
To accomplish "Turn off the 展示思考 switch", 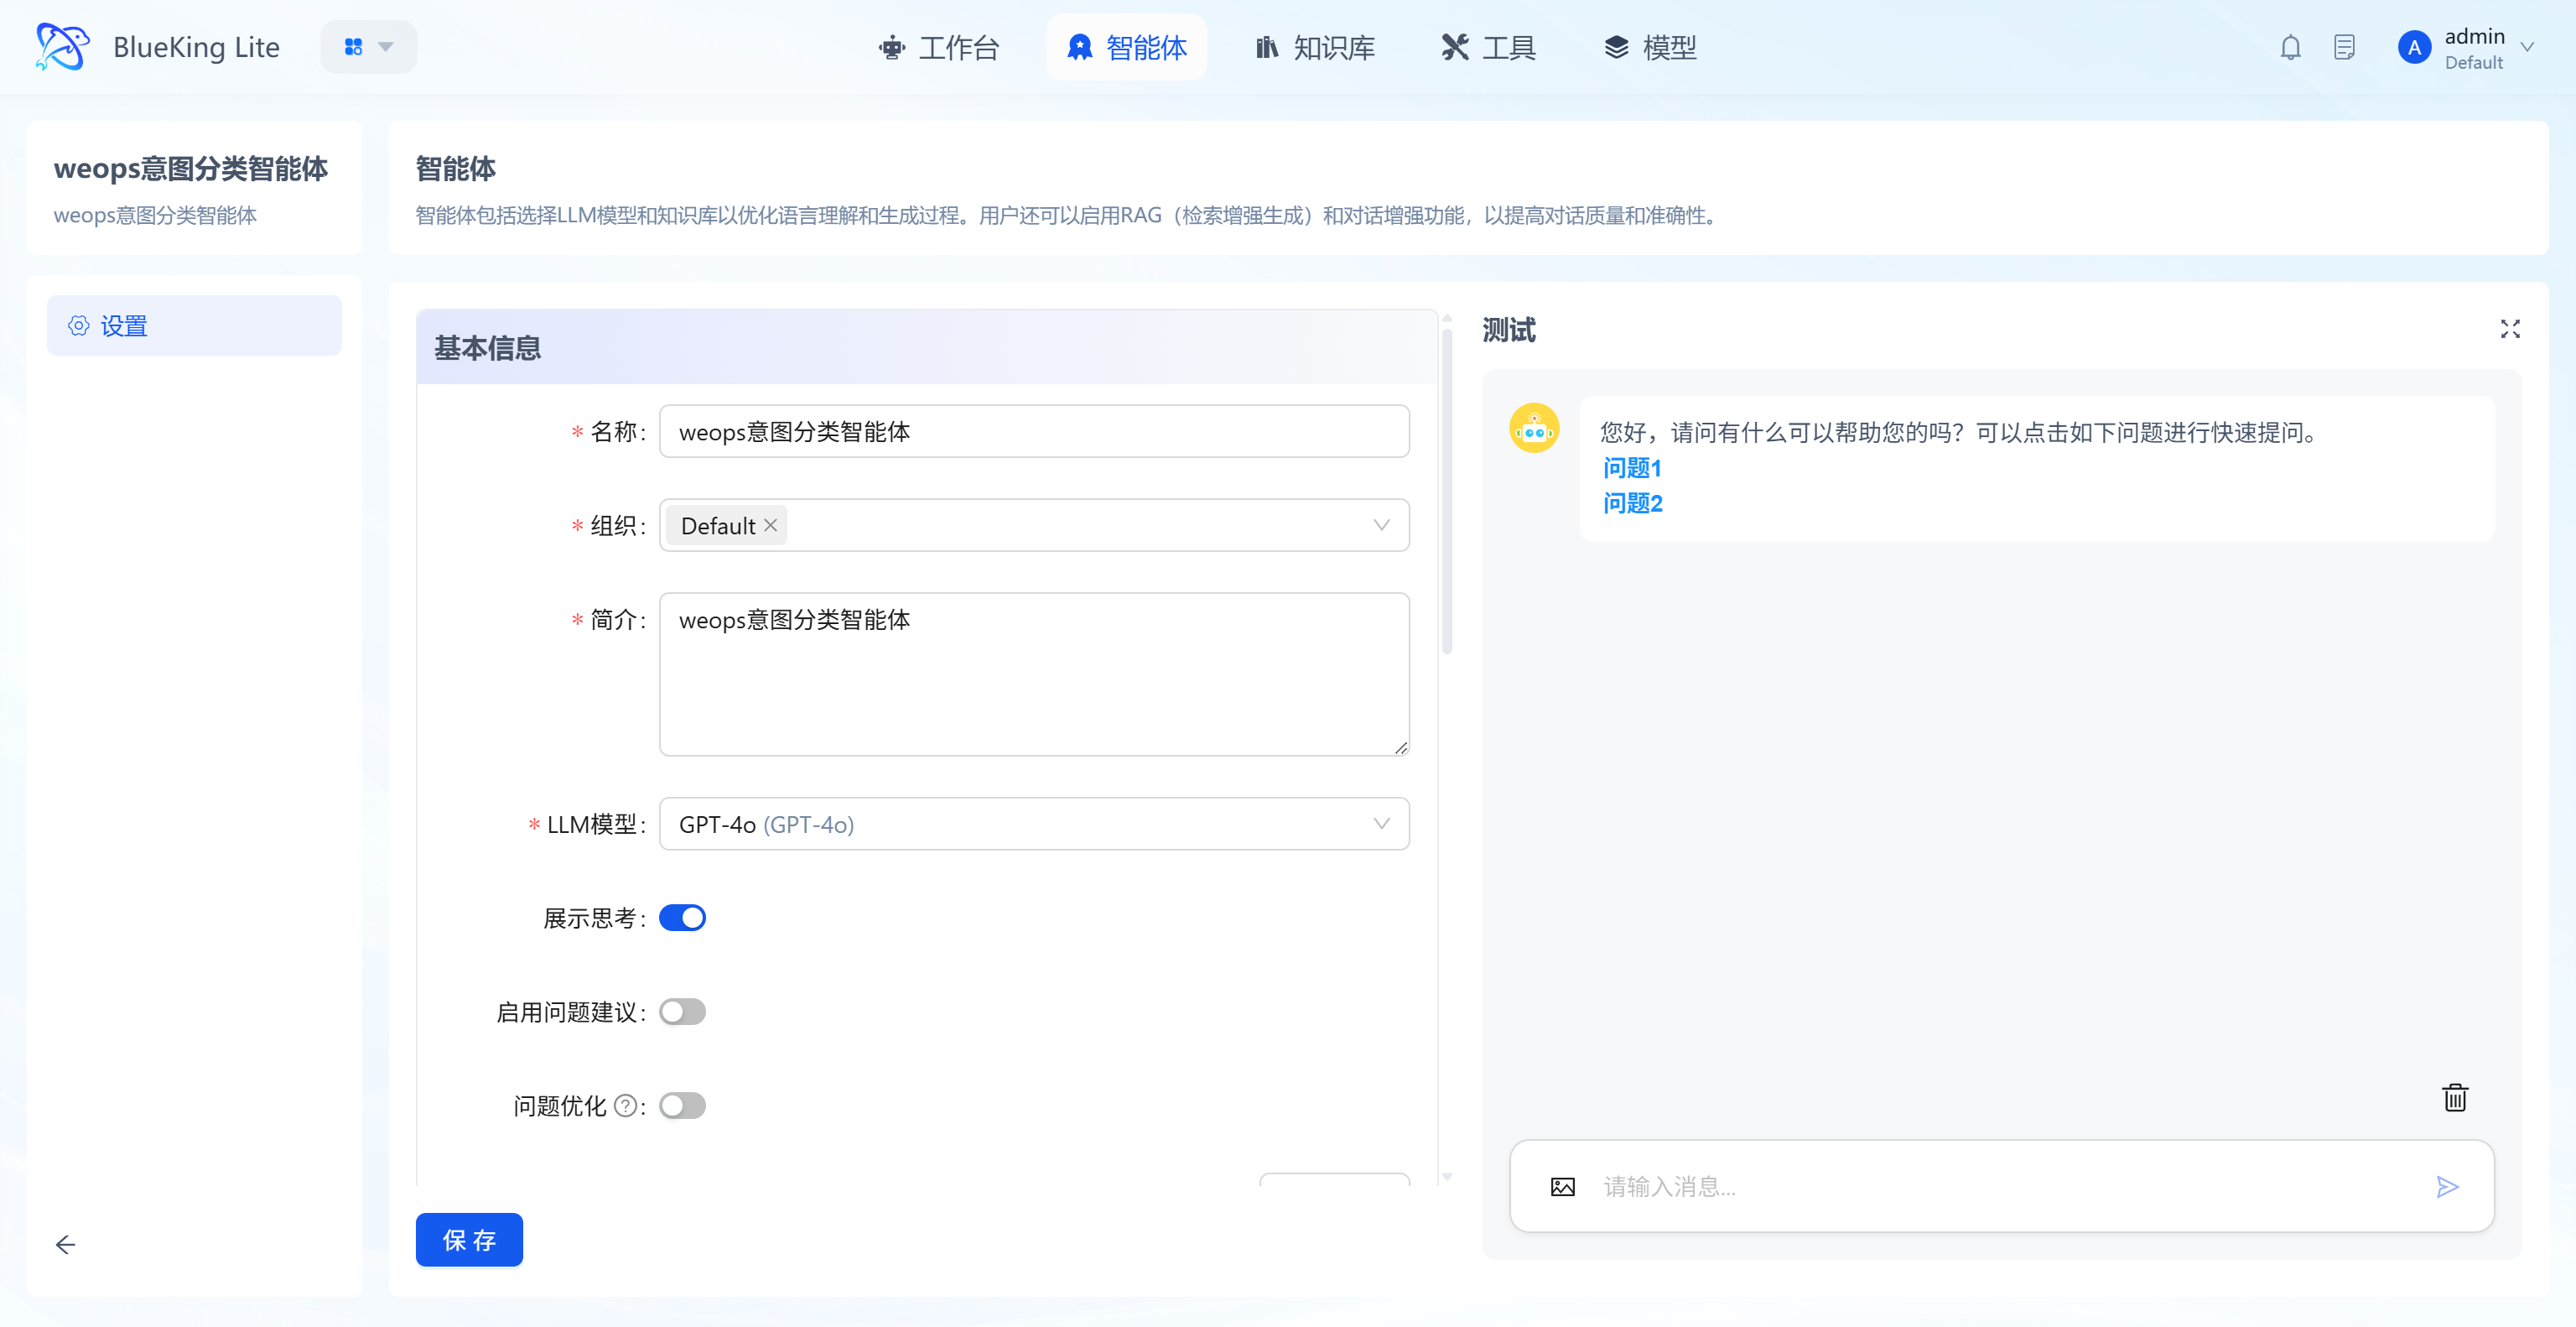I will pos(682,918).
